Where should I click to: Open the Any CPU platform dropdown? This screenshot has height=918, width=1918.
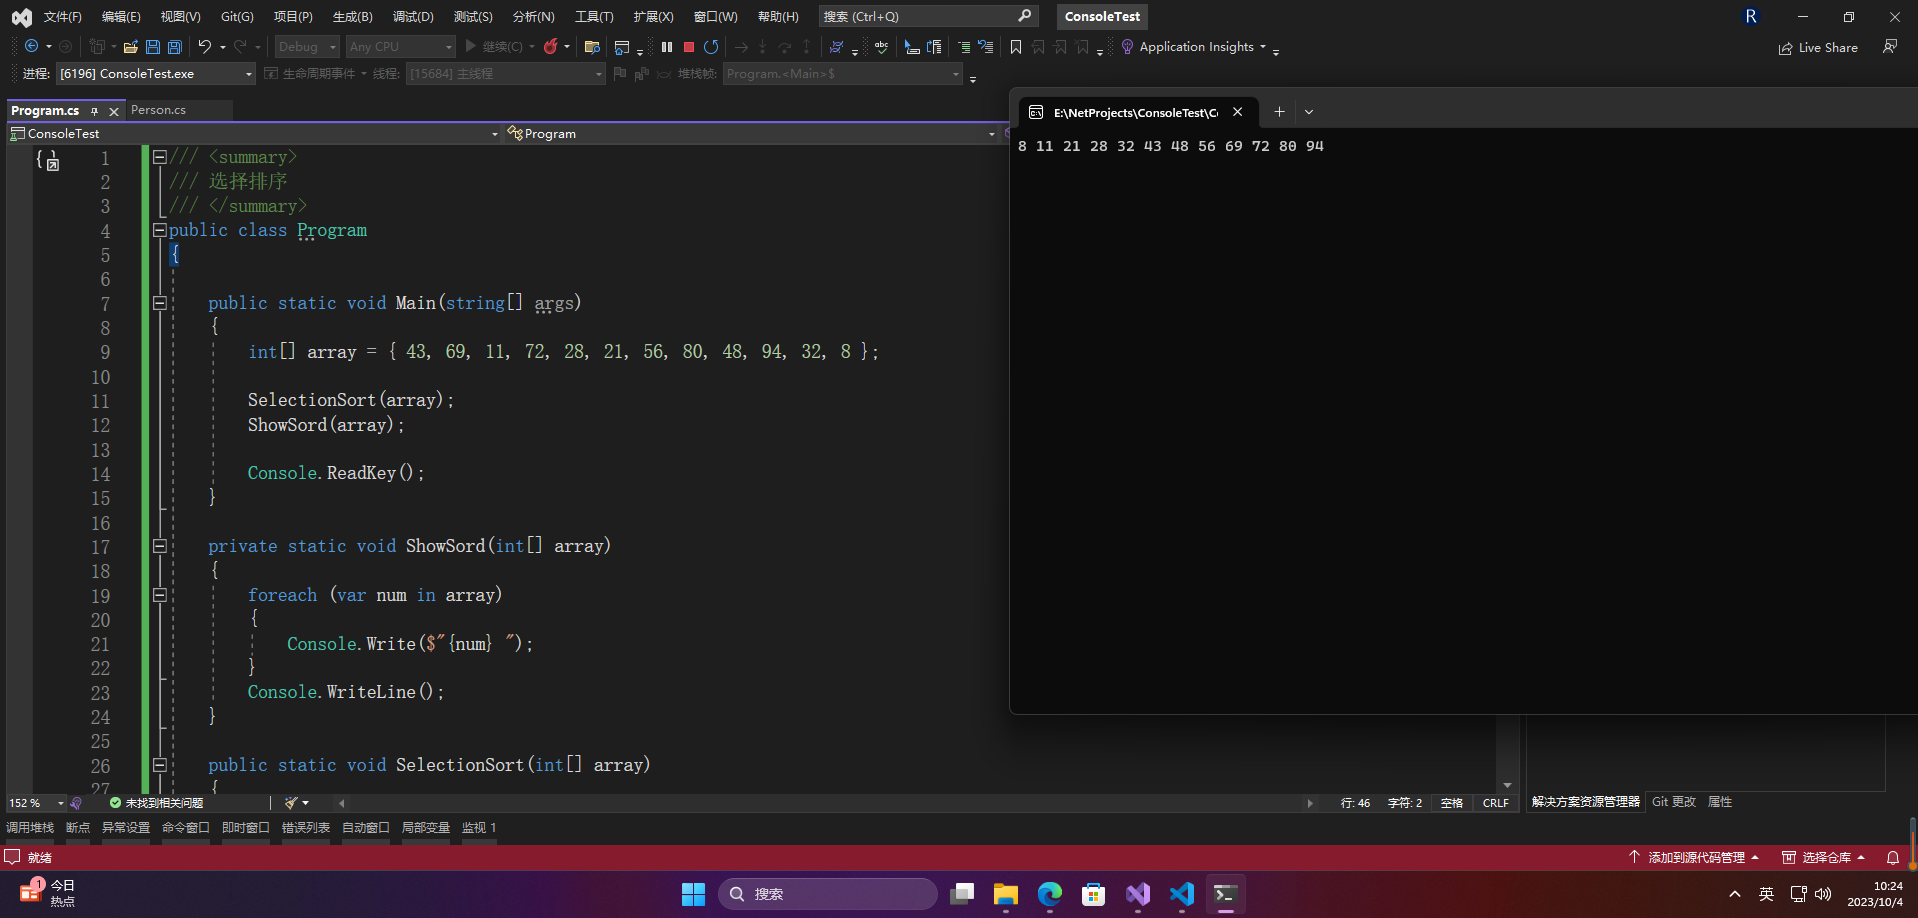point(401,47)
